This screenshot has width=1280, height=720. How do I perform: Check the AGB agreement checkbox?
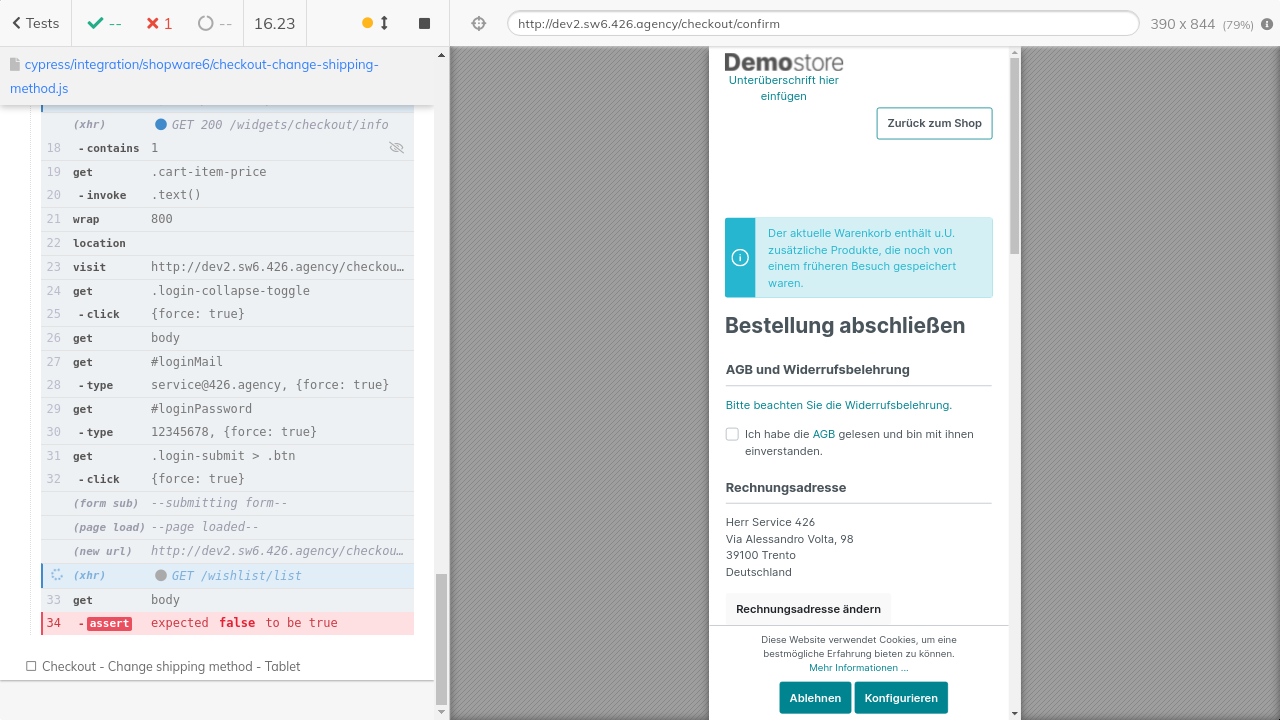[x=732, y=434]
